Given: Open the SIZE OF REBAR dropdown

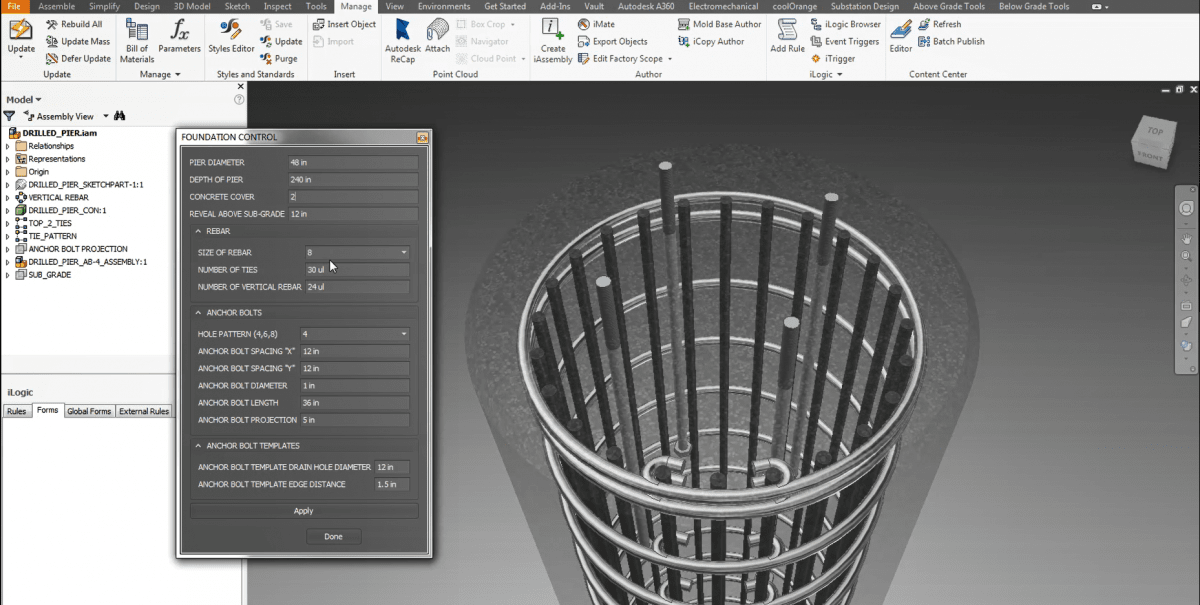Looking at the screenshot, I should [404, 253].
